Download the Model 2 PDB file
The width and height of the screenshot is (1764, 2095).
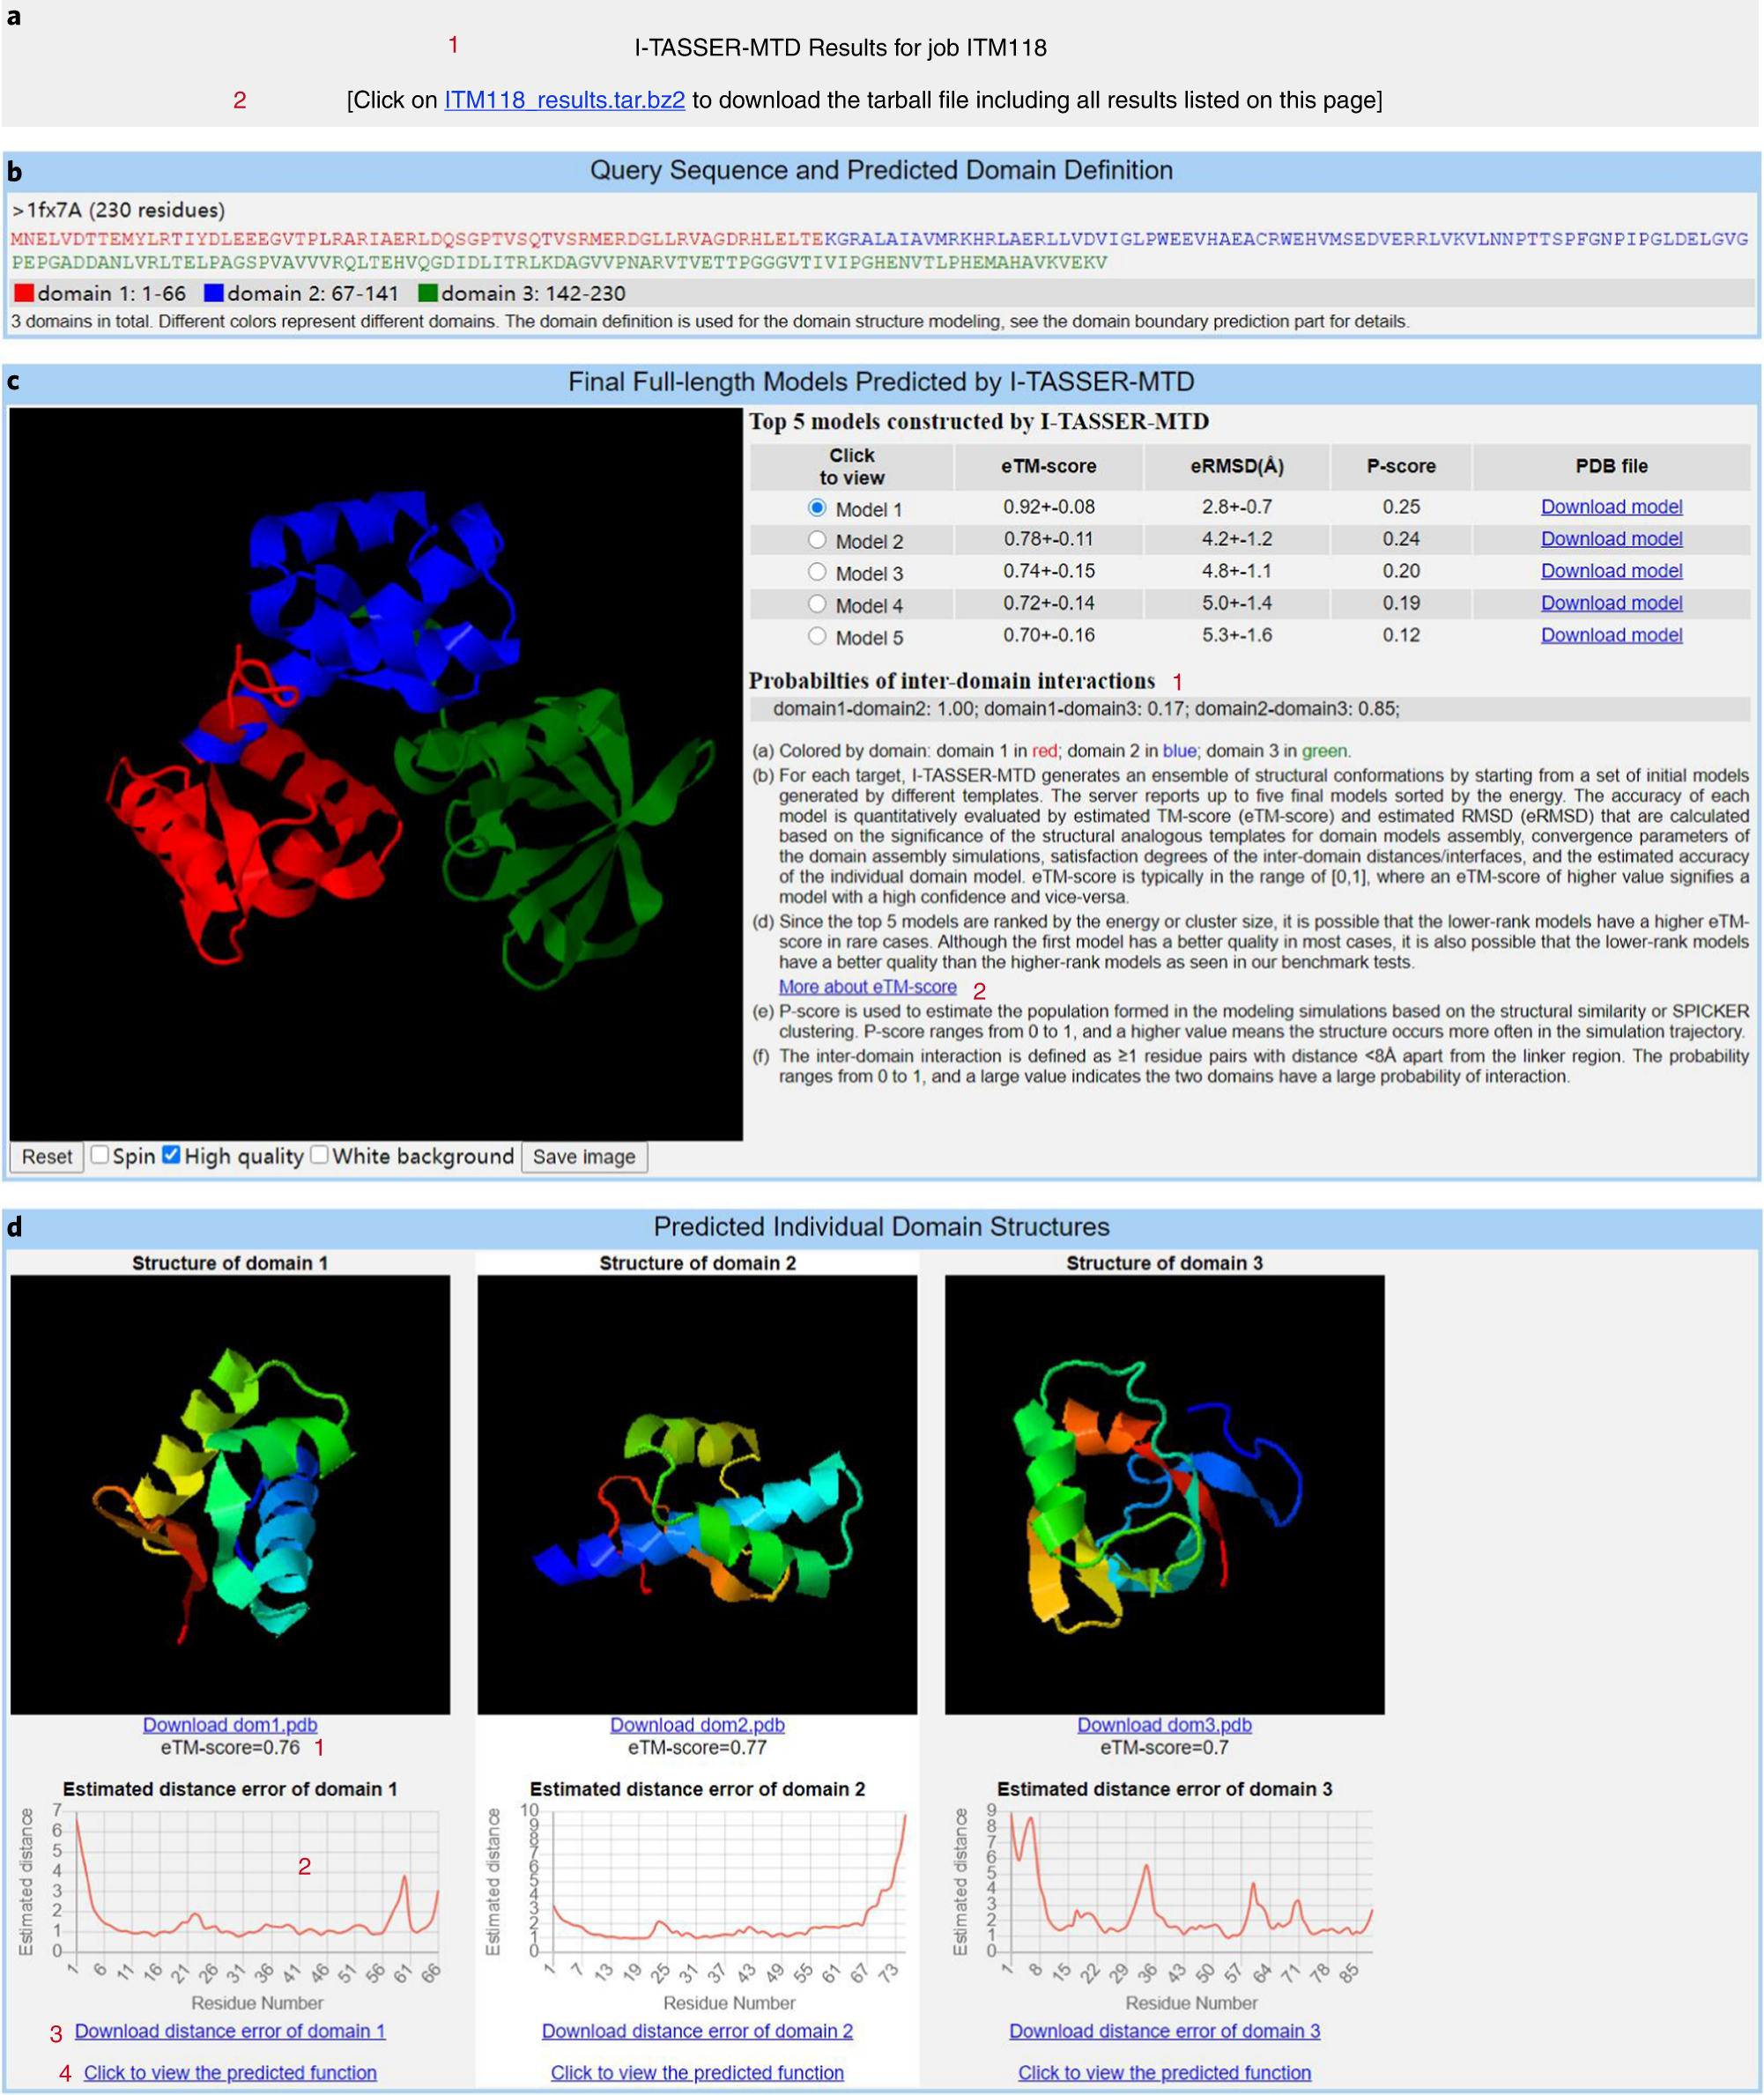(1611, 539)
